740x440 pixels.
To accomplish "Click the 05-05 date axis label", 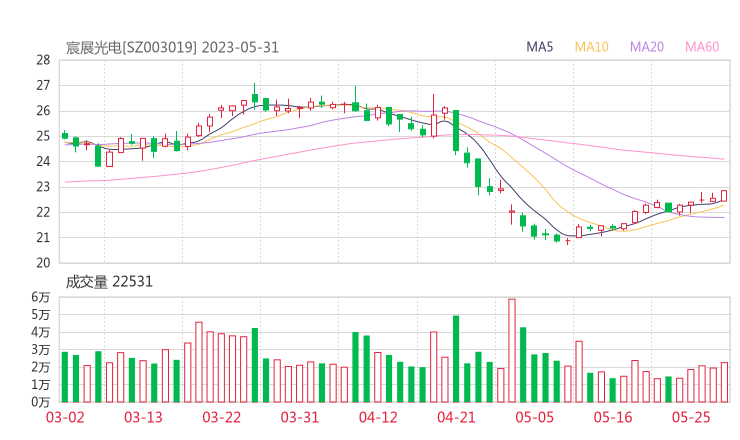I will click(534, 417).
